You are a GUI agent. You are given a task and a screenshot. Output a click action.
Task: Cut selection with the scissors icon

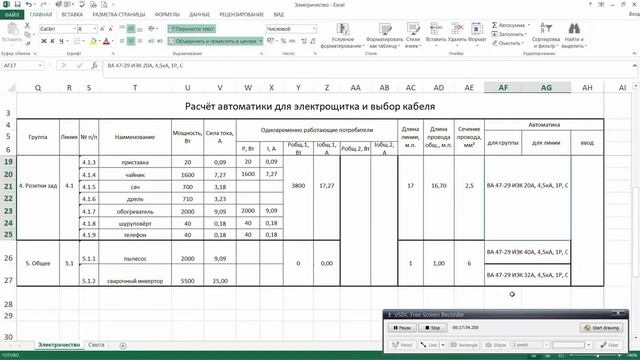pos(27,26)
